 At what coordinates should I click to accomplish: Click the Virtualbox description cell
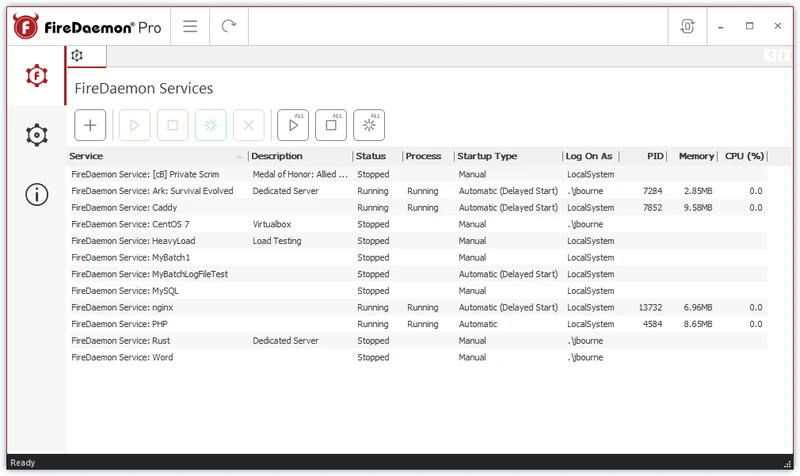(272, 224)
